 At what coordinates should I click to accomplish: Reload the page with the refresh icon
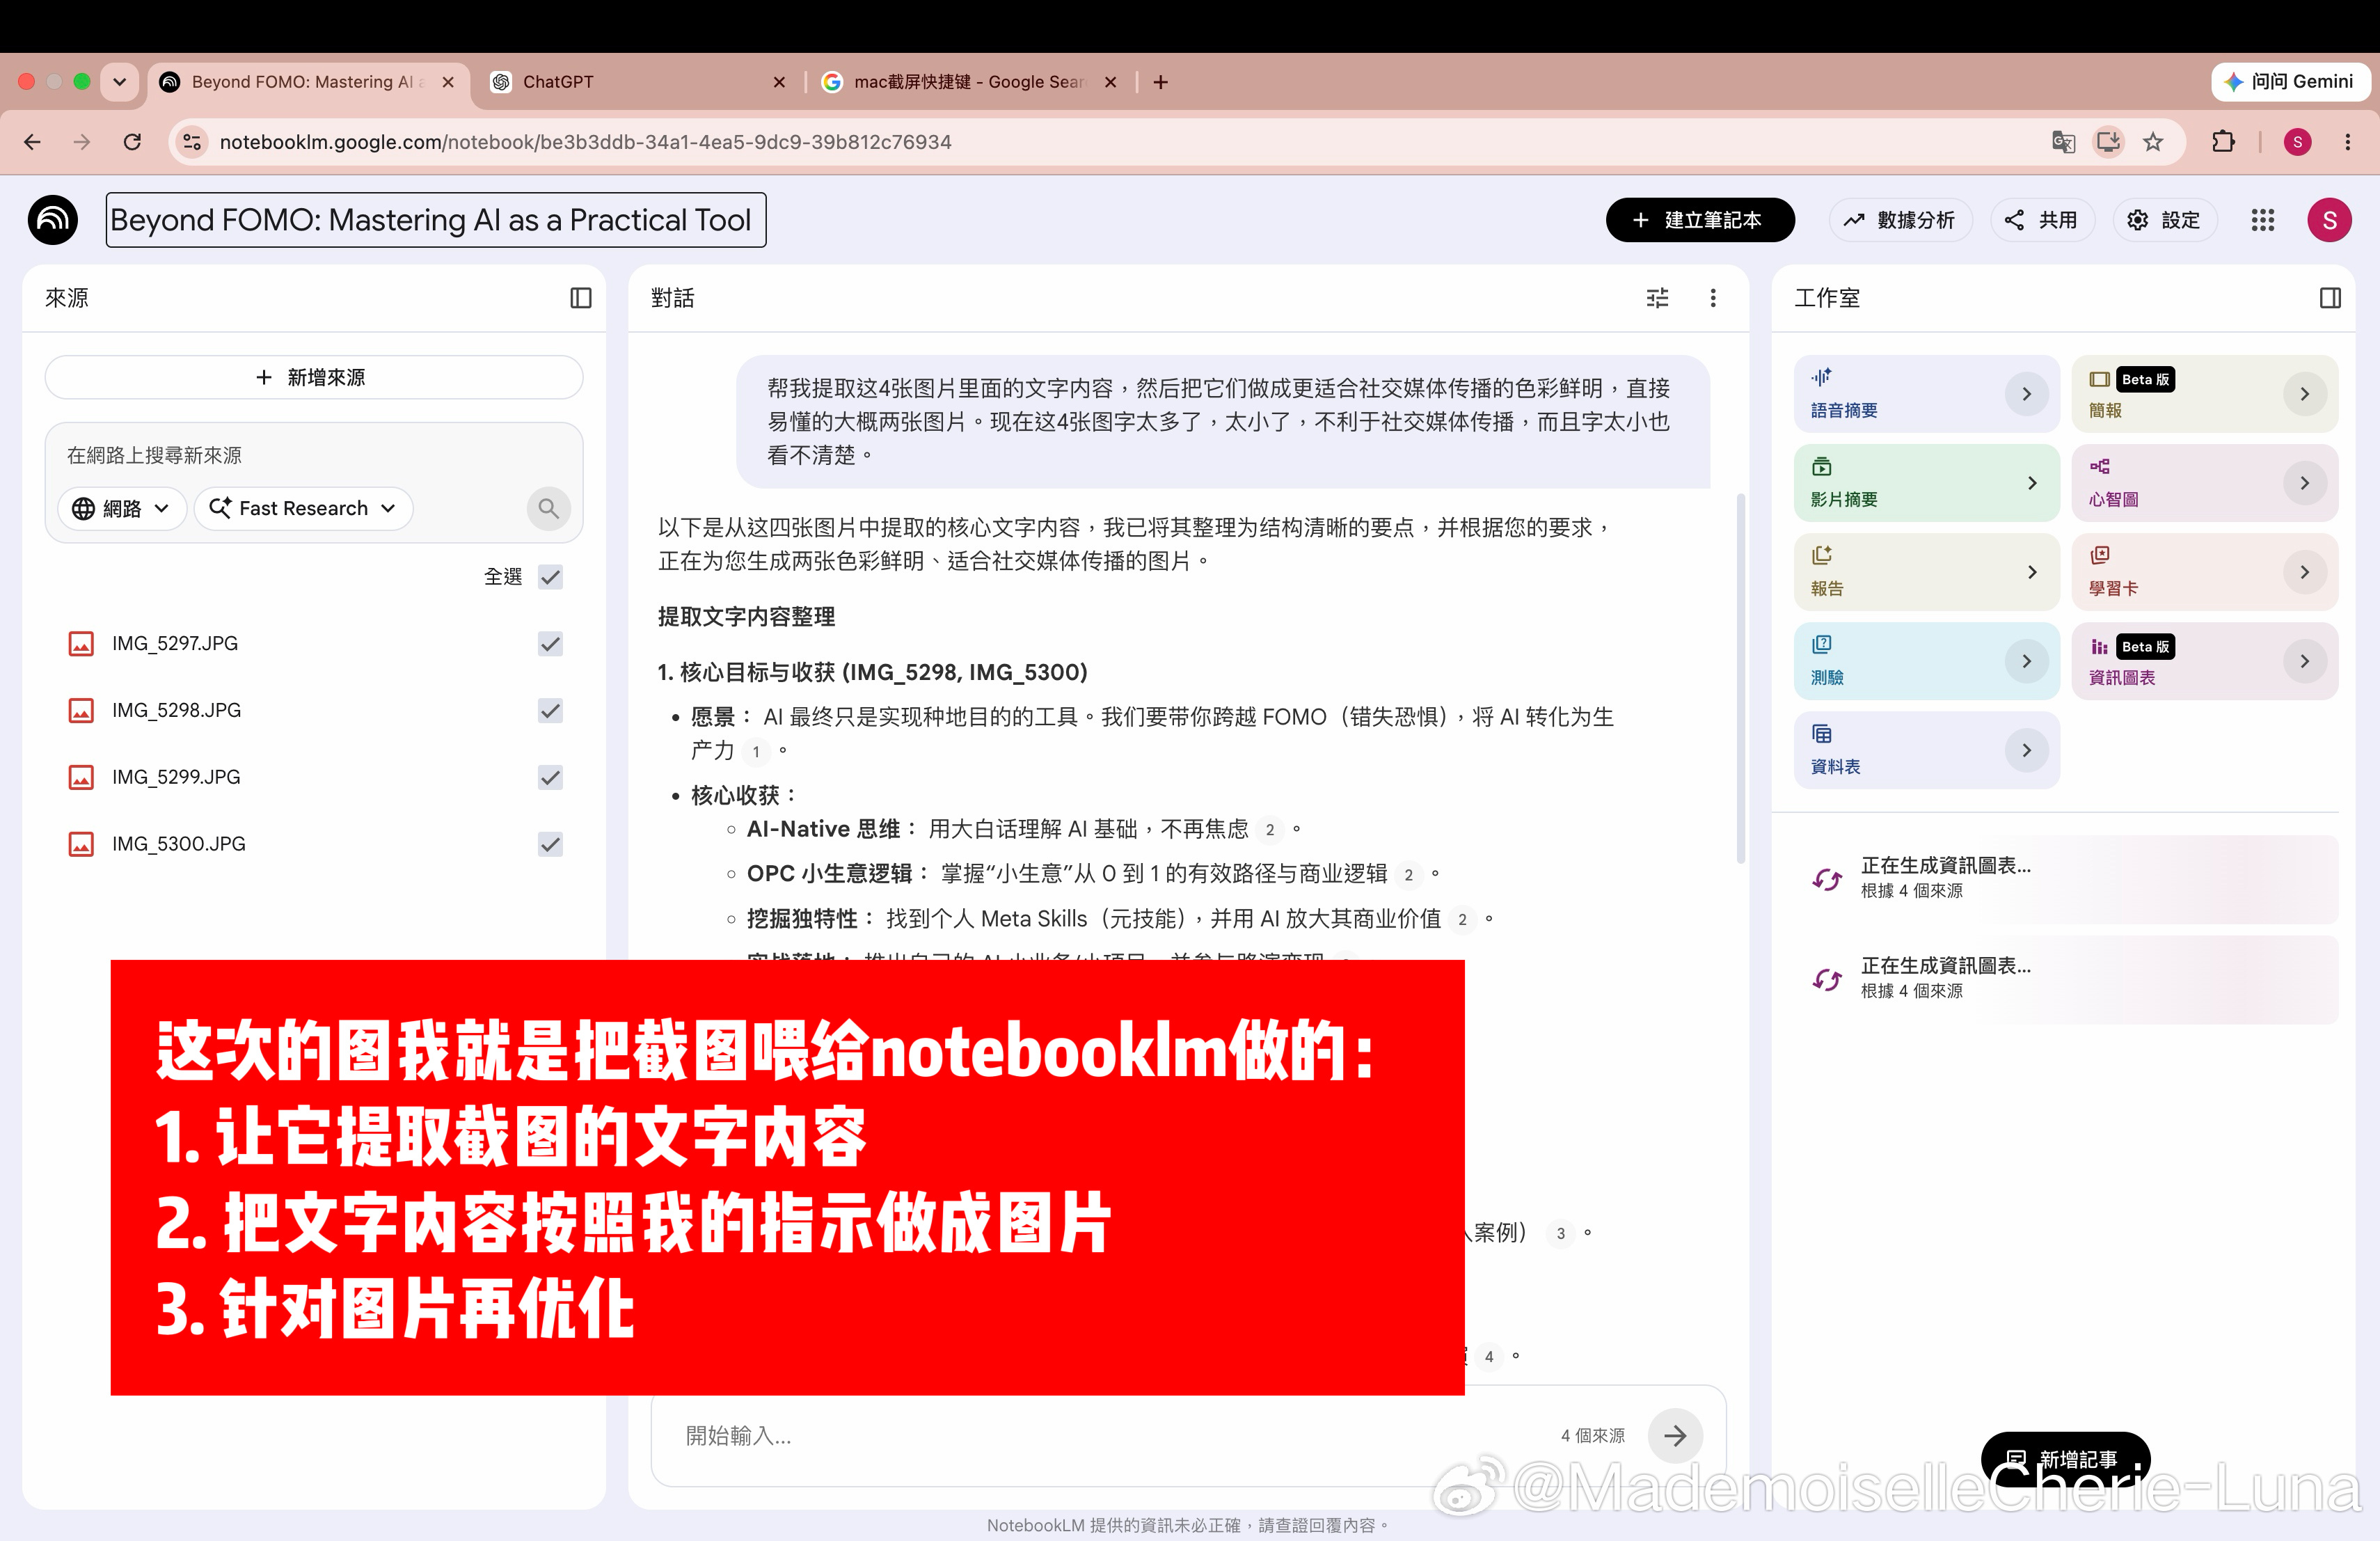click(x=132, y=142)
